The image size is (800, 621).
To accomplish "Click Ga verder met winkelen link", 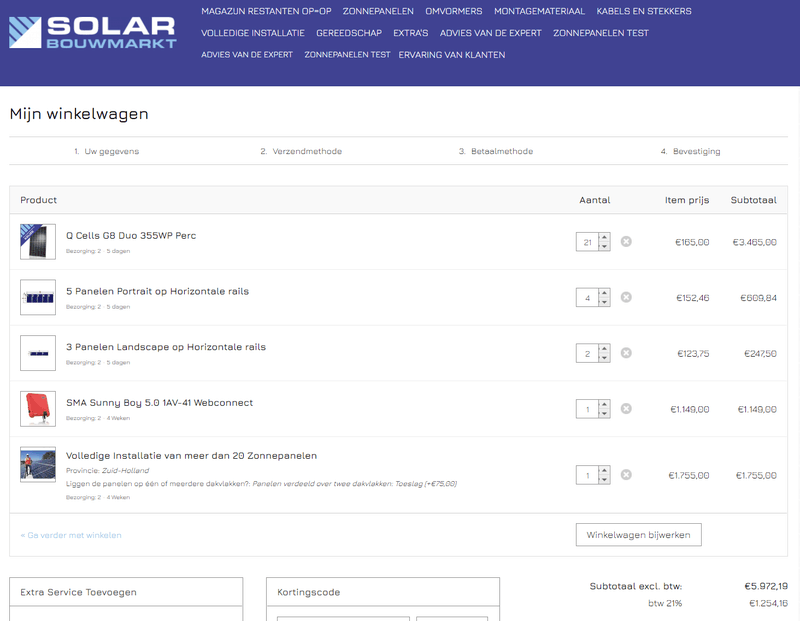I will click(x=71, y=535).
